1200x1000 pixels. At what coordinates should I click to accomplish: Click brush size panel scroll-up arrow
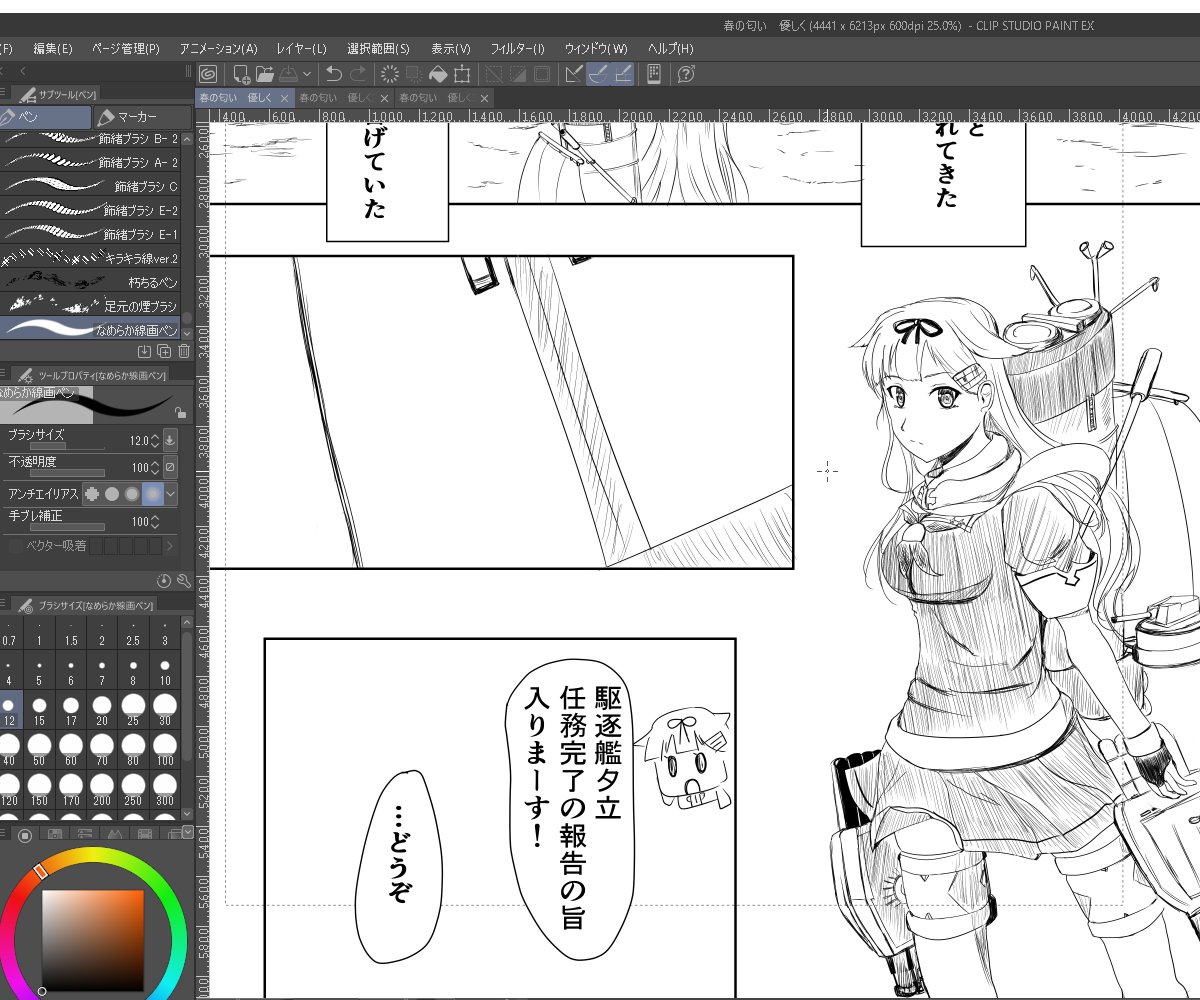point(187,623)
